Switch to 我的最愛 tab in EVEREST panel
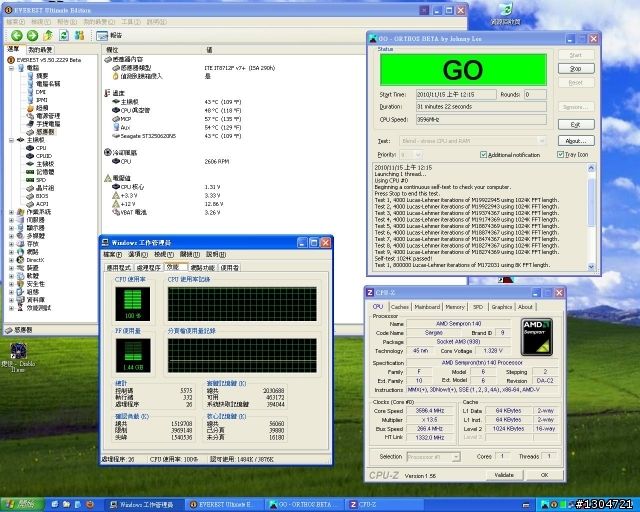This screenshot has height=512, width=640. click(40, 50)
